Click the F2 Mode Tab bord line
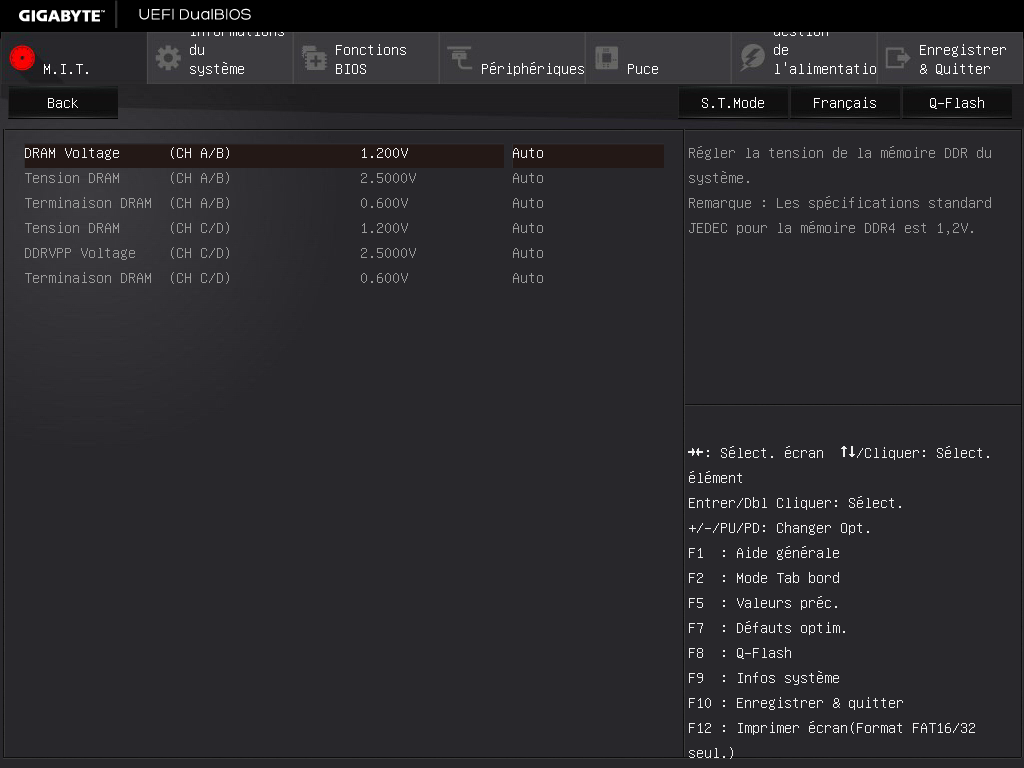 point(763,578)
